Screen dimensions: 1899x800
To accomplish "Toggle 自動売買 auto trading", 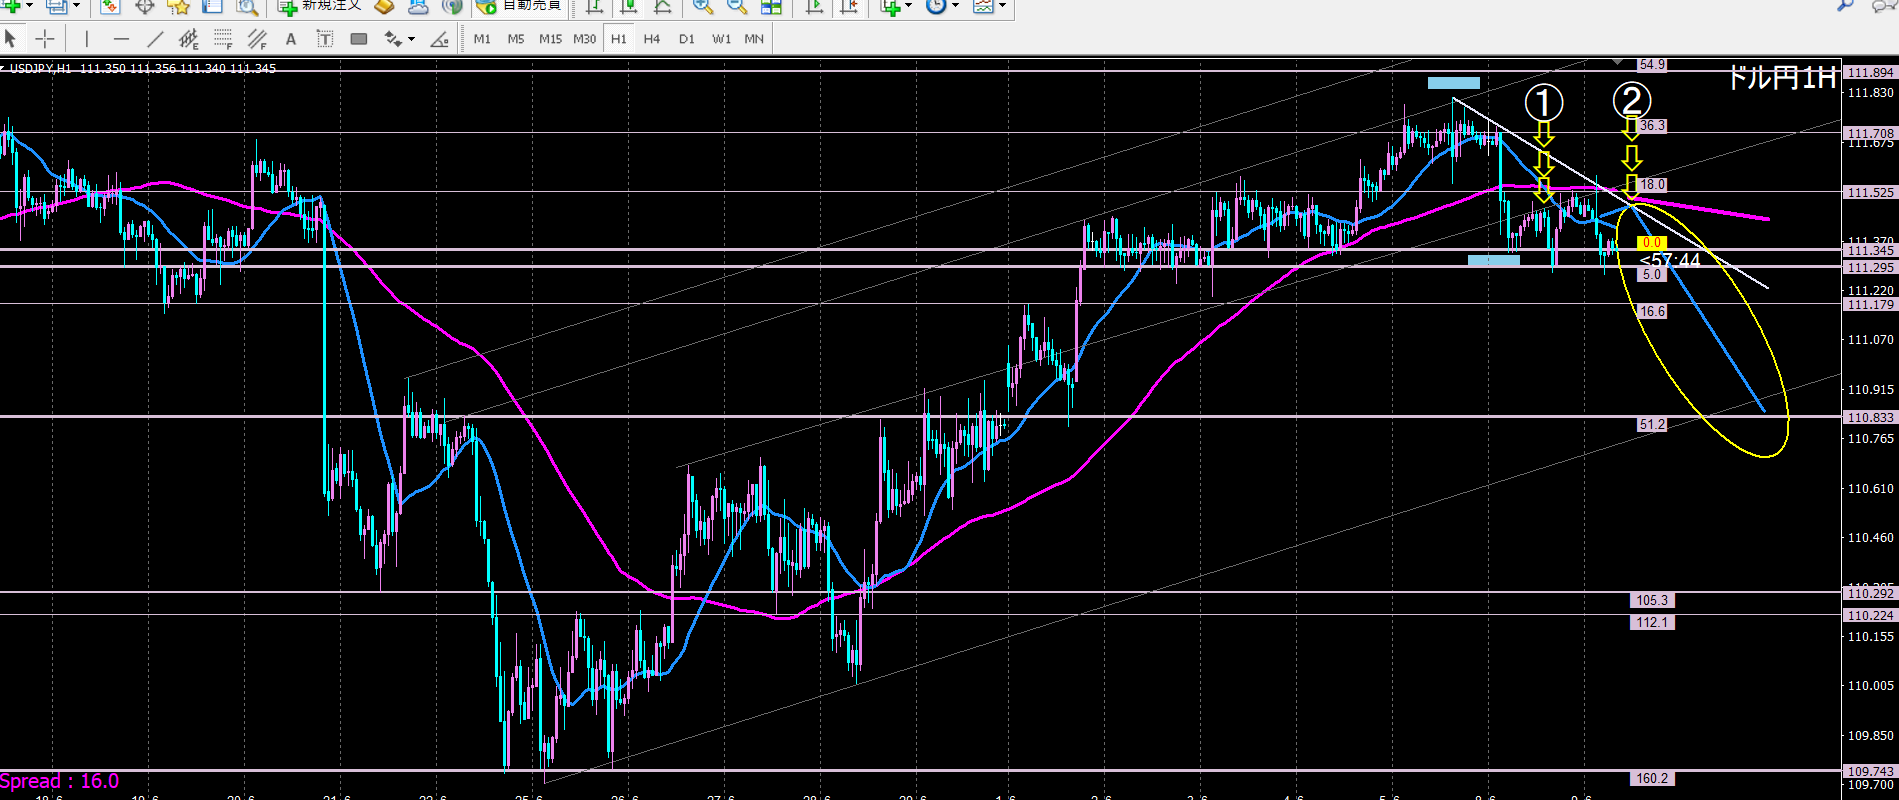I will pyautogui.click(x=519, y=6).
